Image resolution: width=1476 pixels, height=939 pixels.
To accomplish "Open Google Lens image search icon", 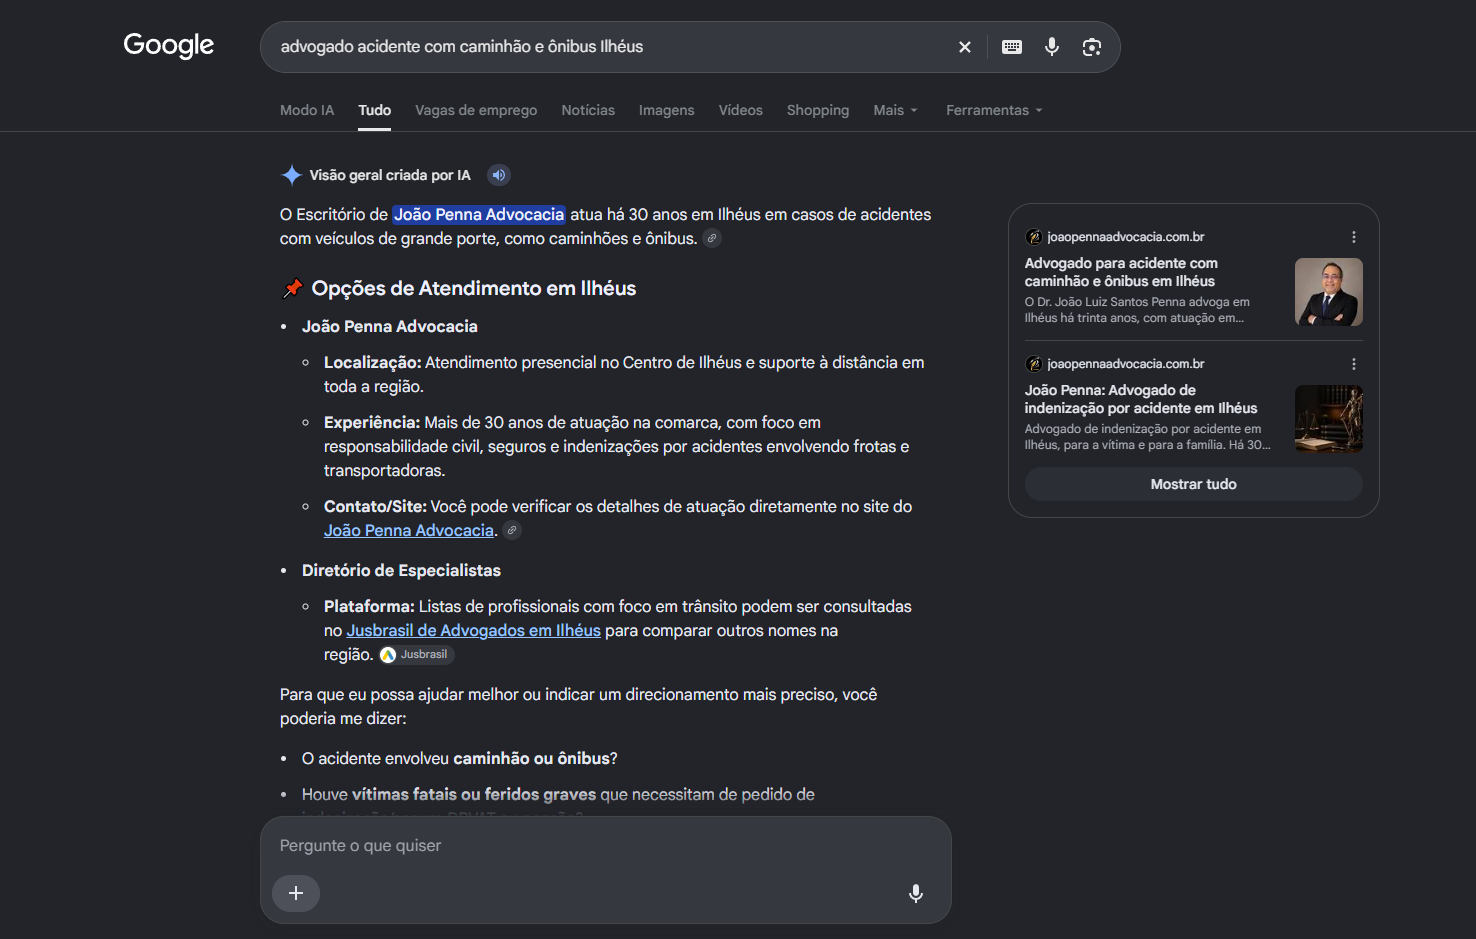I will point(1092,47).
